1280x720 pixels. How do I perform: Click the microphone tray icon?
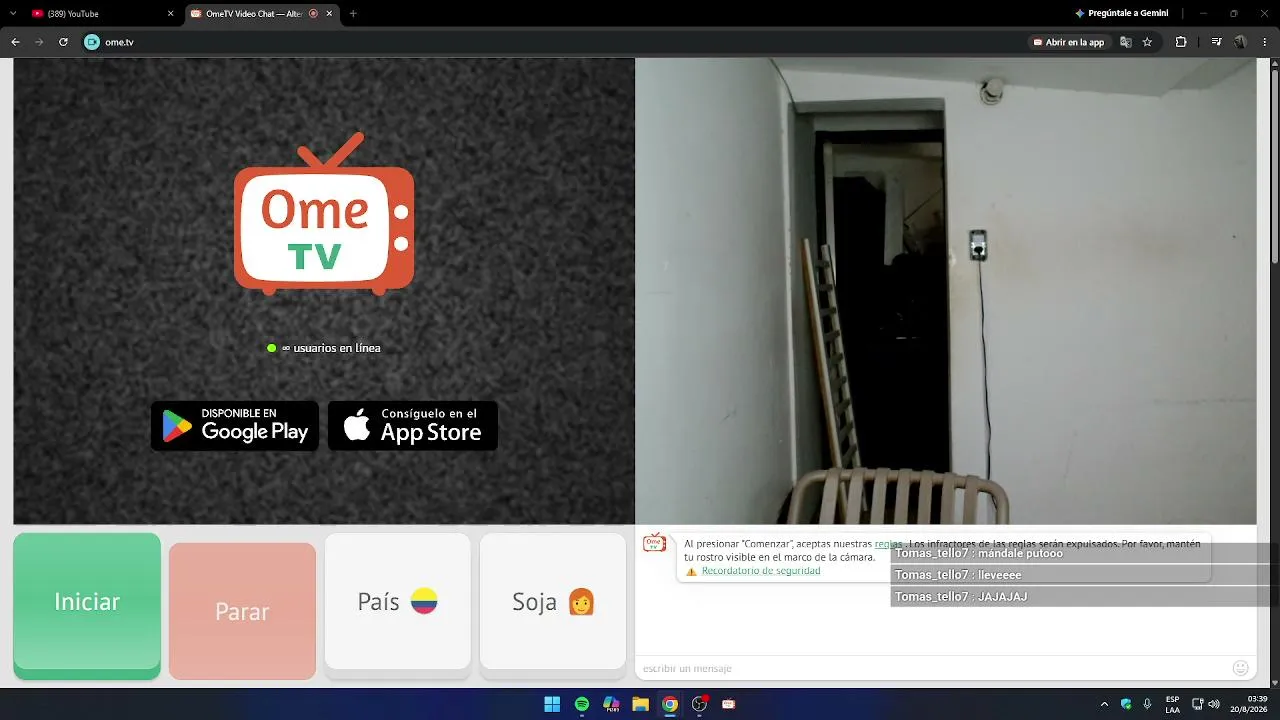pos(1147,704)
